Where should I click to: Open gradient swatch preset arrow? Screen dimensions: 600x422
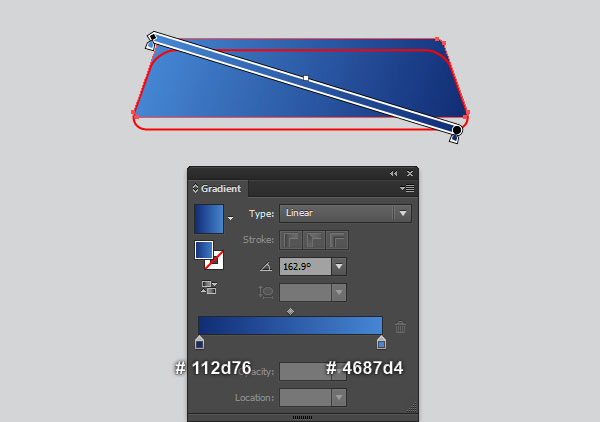230,218
